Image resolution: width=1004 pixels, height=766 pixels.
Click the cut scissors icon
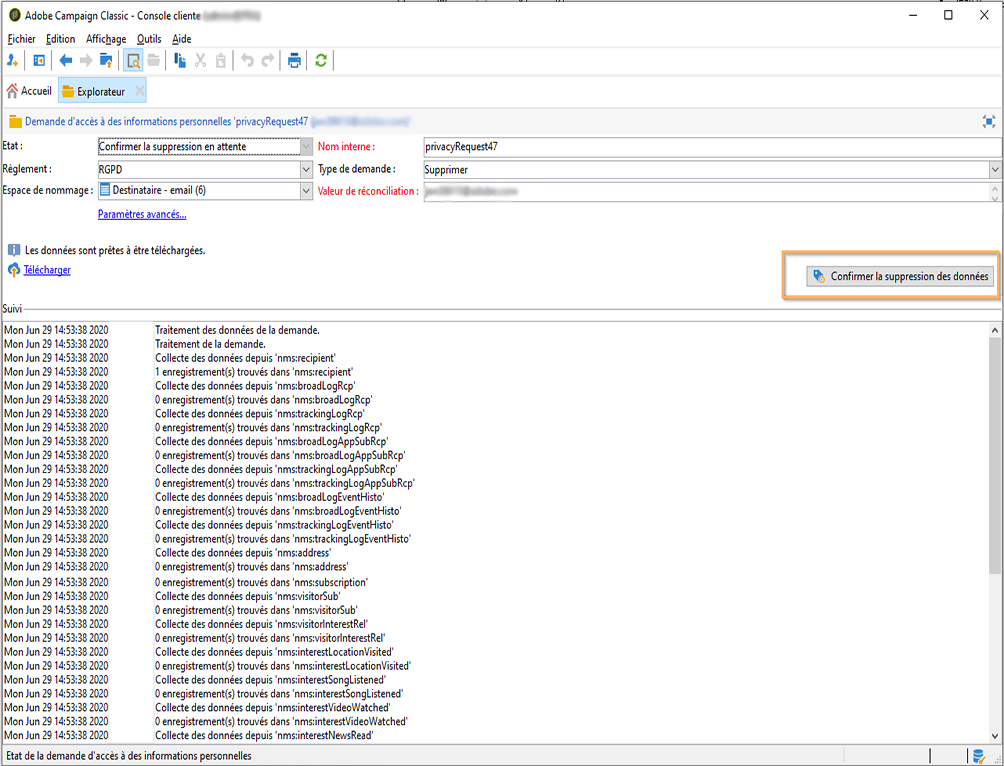click(200, 61)
